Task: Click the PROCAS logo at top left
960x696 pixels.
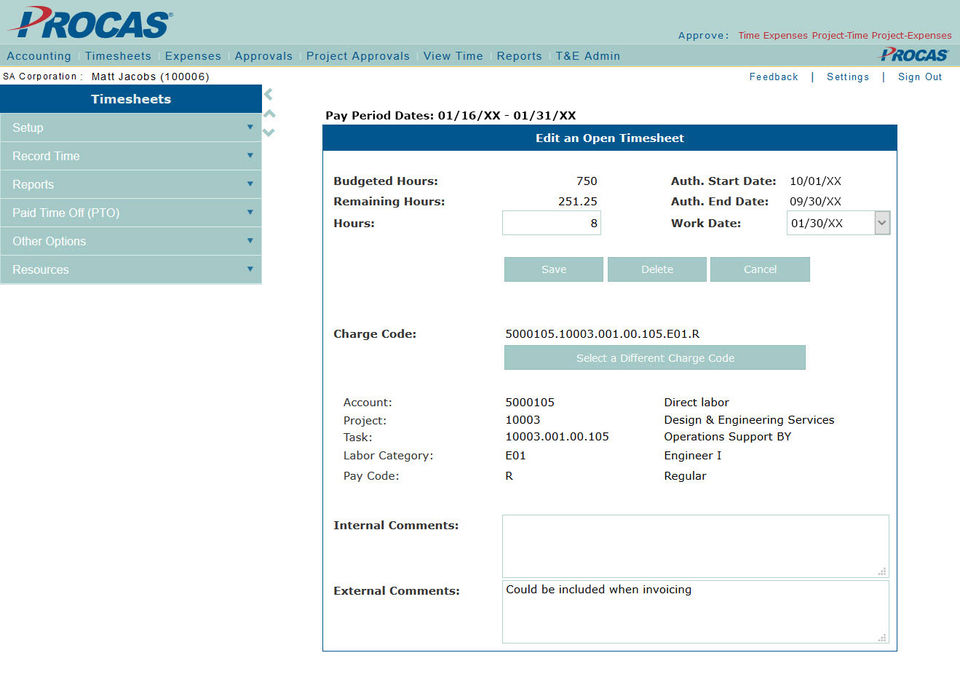Action: (91, 23)
